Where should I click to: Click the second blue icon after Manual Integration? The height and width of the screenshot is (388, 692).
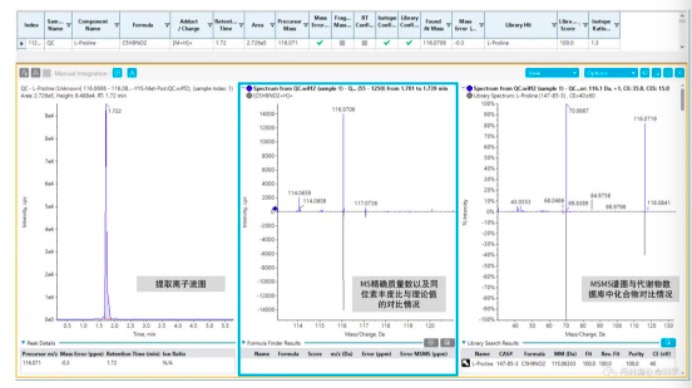coord(132,73)
